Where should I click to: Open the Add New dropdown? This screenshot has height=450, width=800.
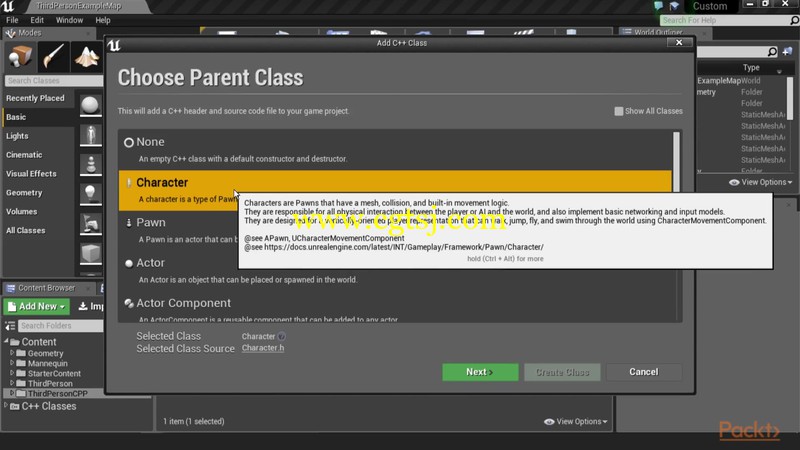pos(37,307)
